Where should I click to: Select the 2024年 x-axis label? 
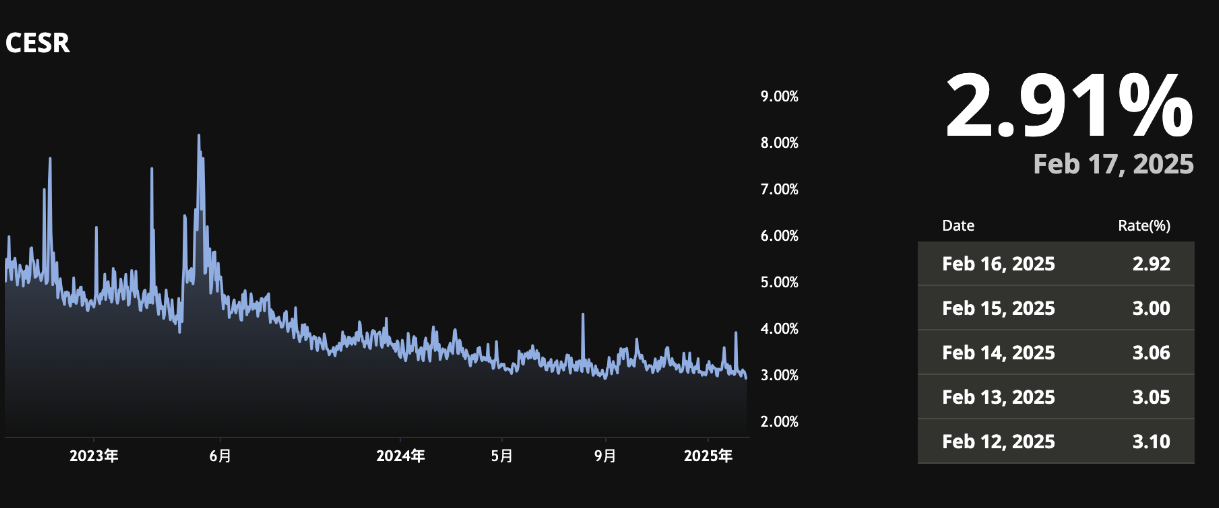(400, 456)
